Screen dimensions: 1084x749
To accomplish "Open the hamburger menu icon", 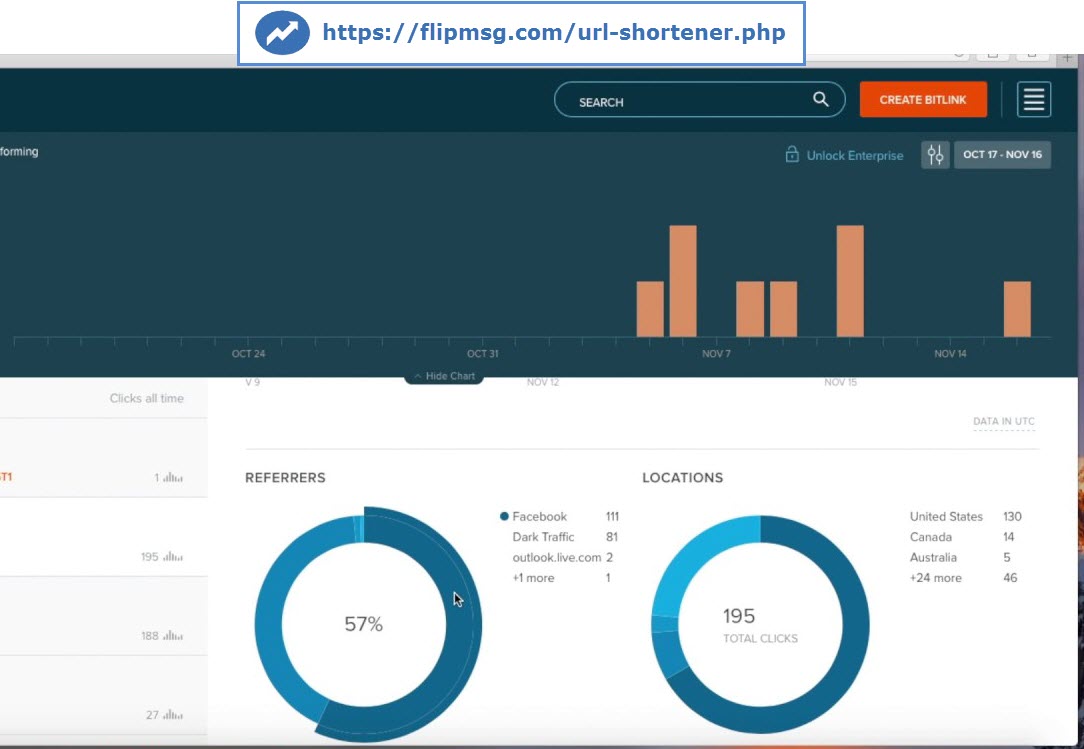I will click(x=1034, y=100).
